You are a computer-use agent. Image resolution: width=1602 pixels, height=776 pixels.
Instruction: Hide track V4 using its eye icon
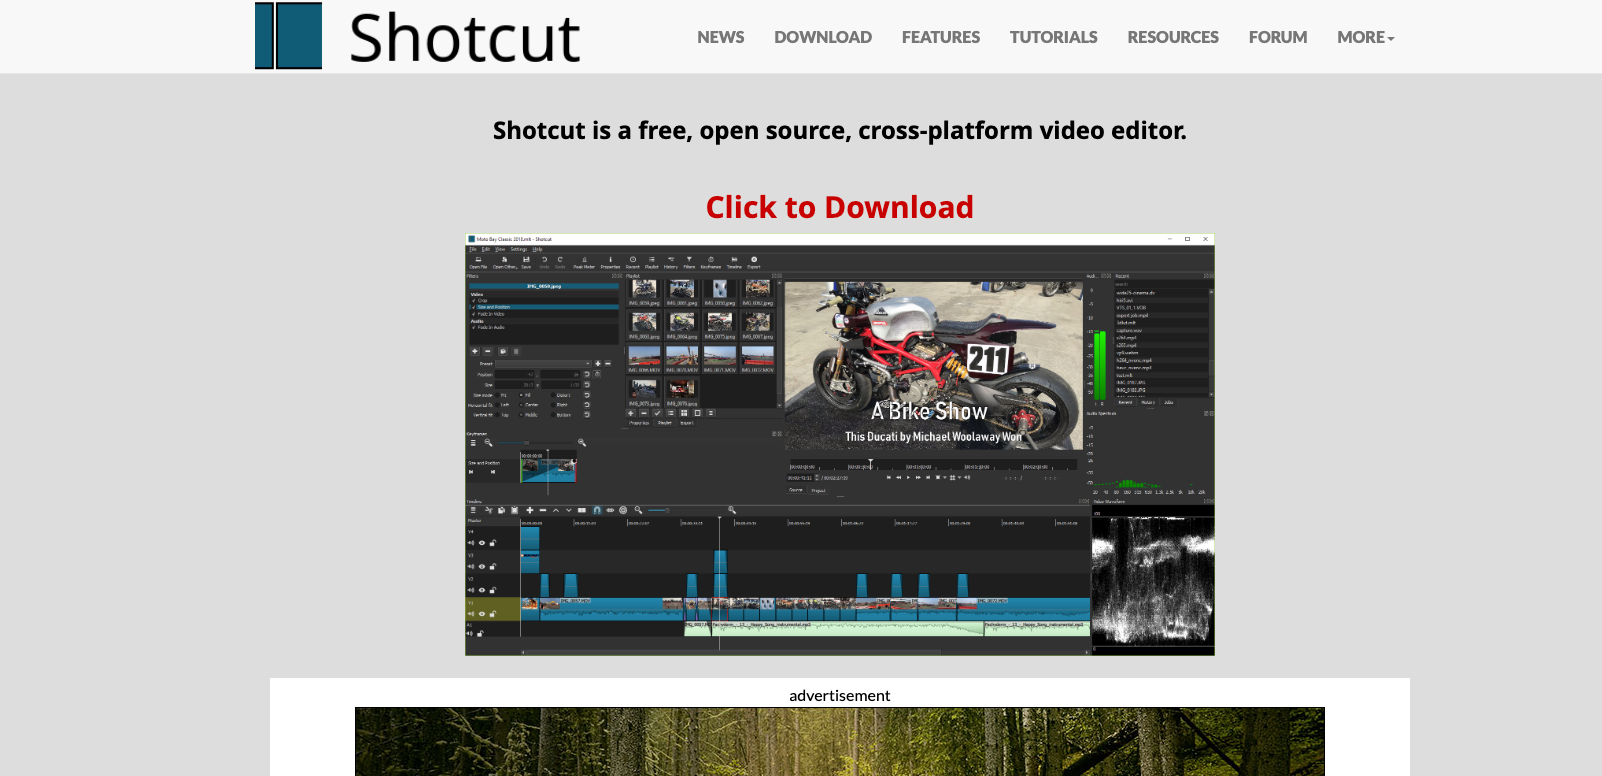(482, 543)
